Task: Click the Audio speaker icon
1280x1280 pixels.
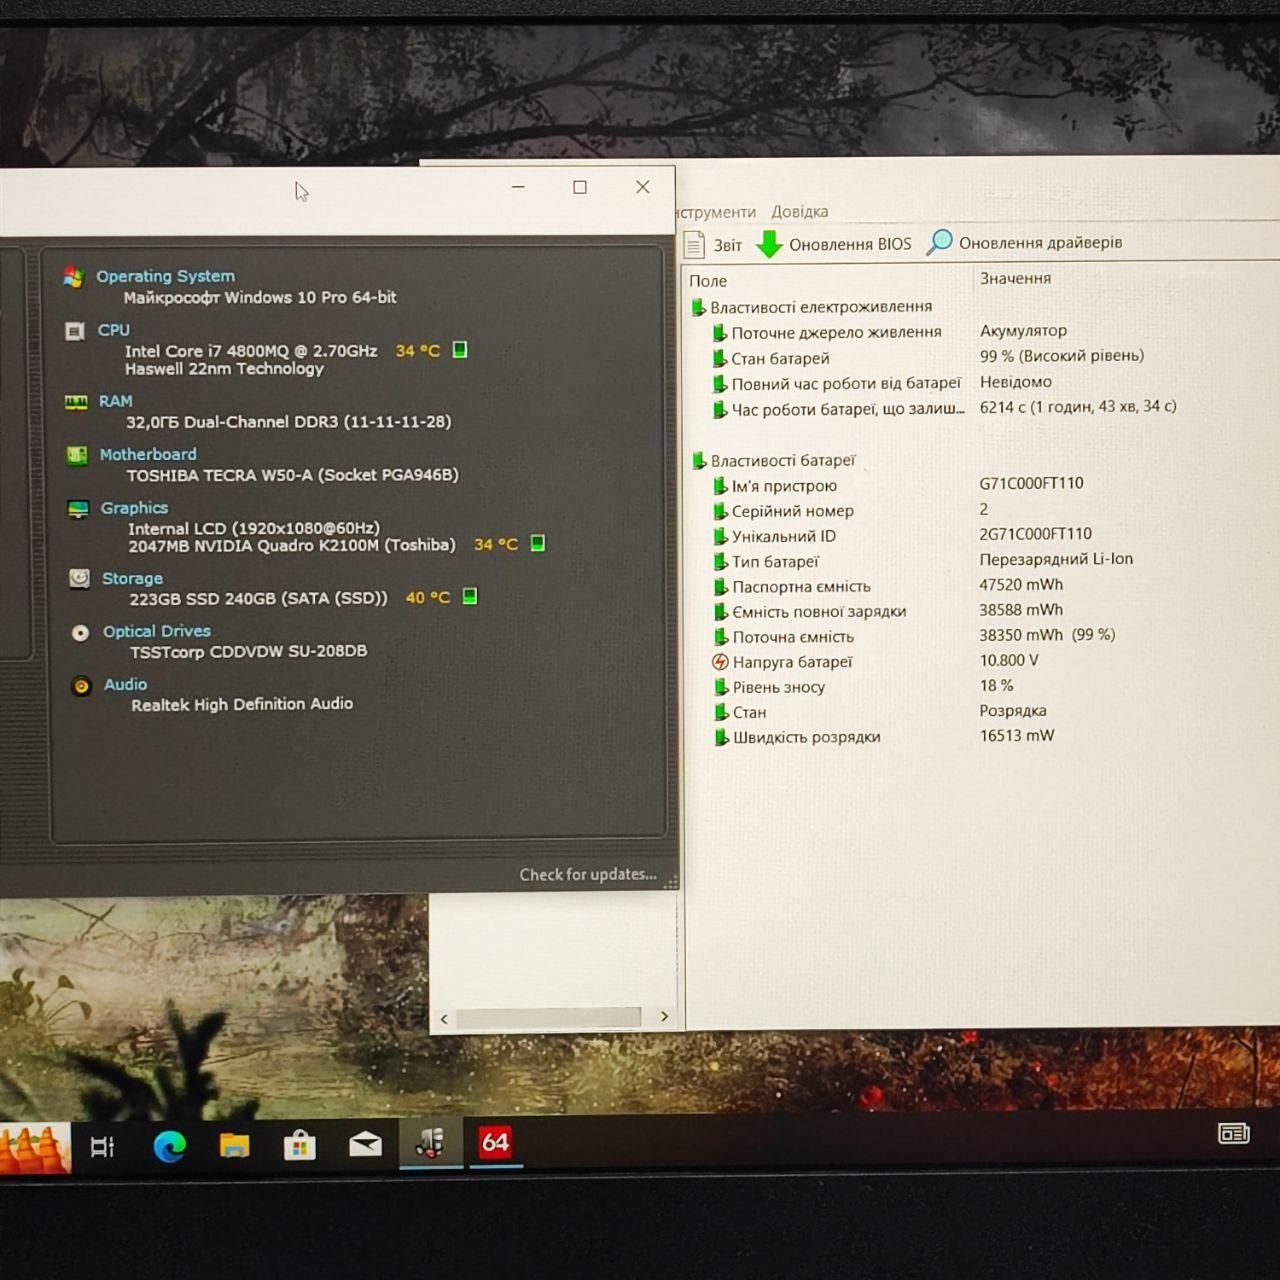Action: click(x=81, y=686)
